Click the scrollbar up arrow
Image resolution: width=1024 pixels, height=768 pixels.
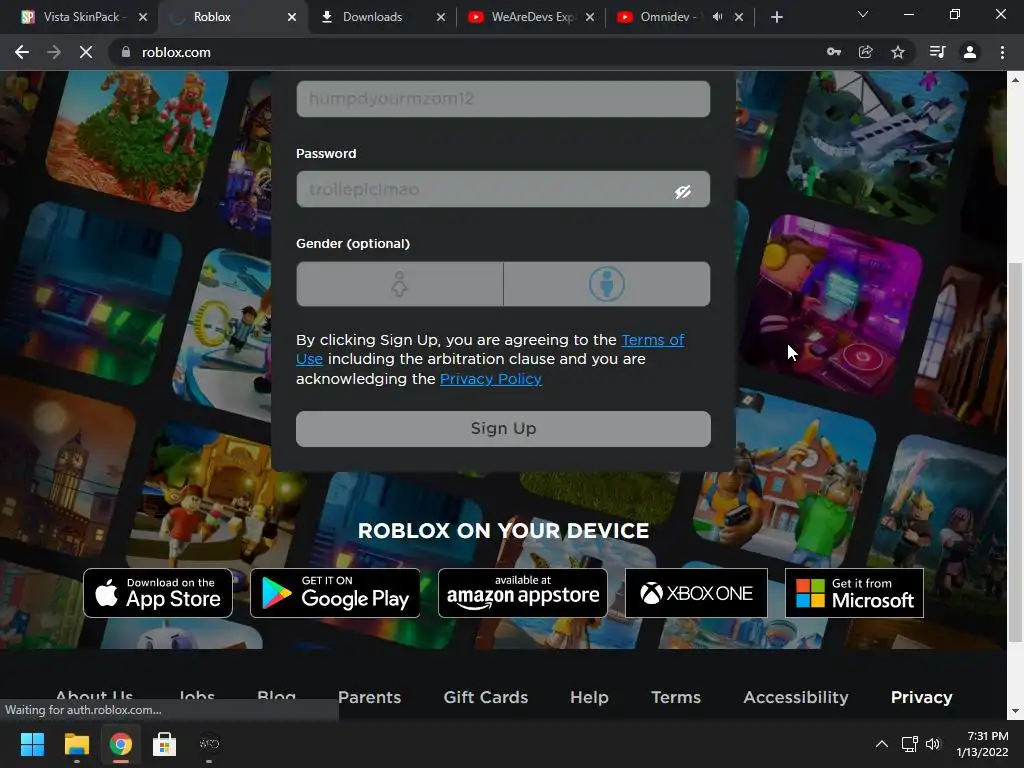(x=1015, y=80)
